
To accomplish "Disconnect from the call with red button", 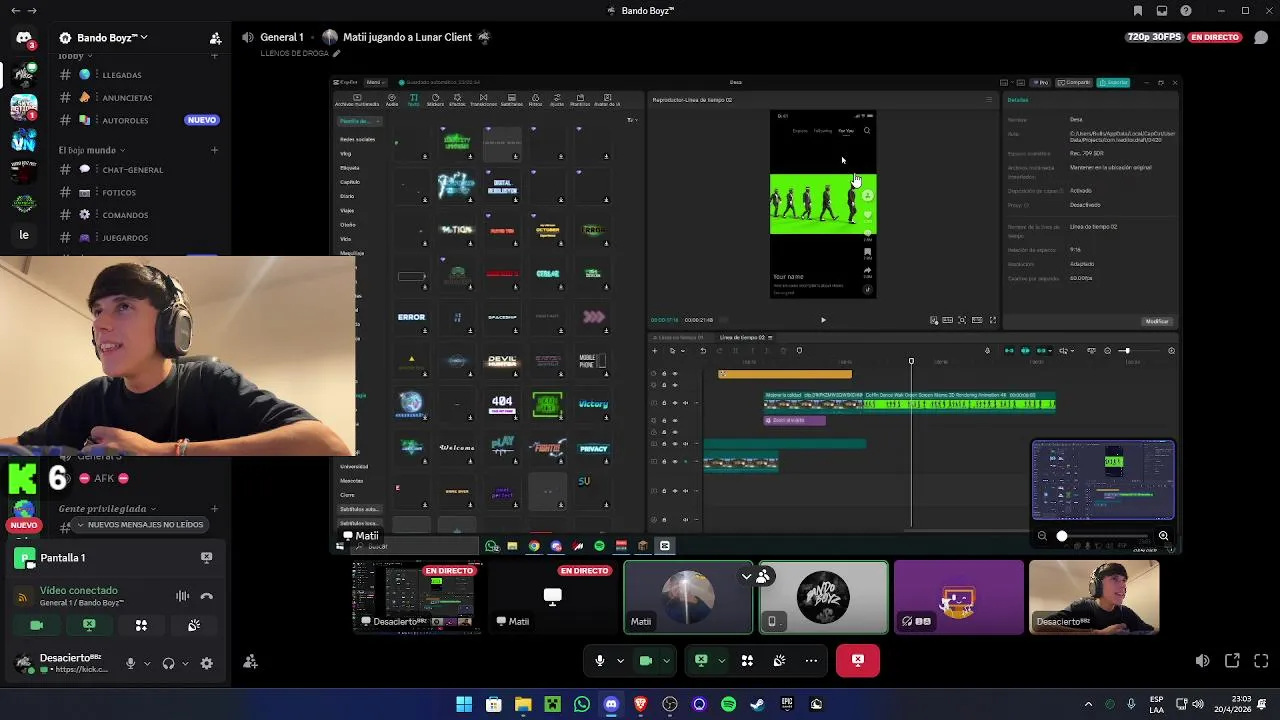I will coord(858,660).
